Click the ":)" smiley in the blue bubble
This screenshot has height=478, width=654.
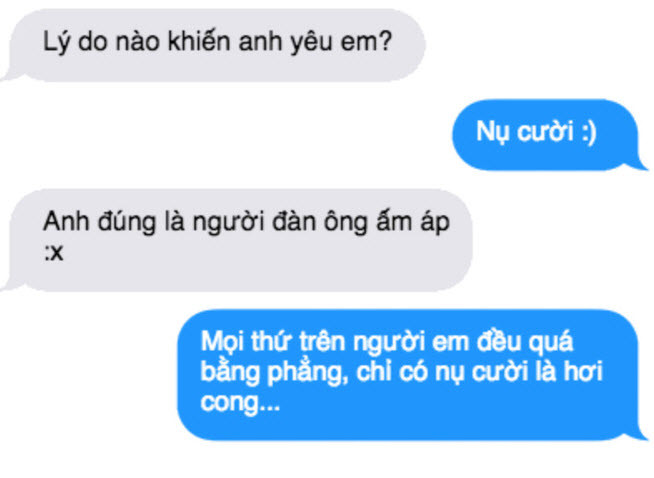pos(589,132)
